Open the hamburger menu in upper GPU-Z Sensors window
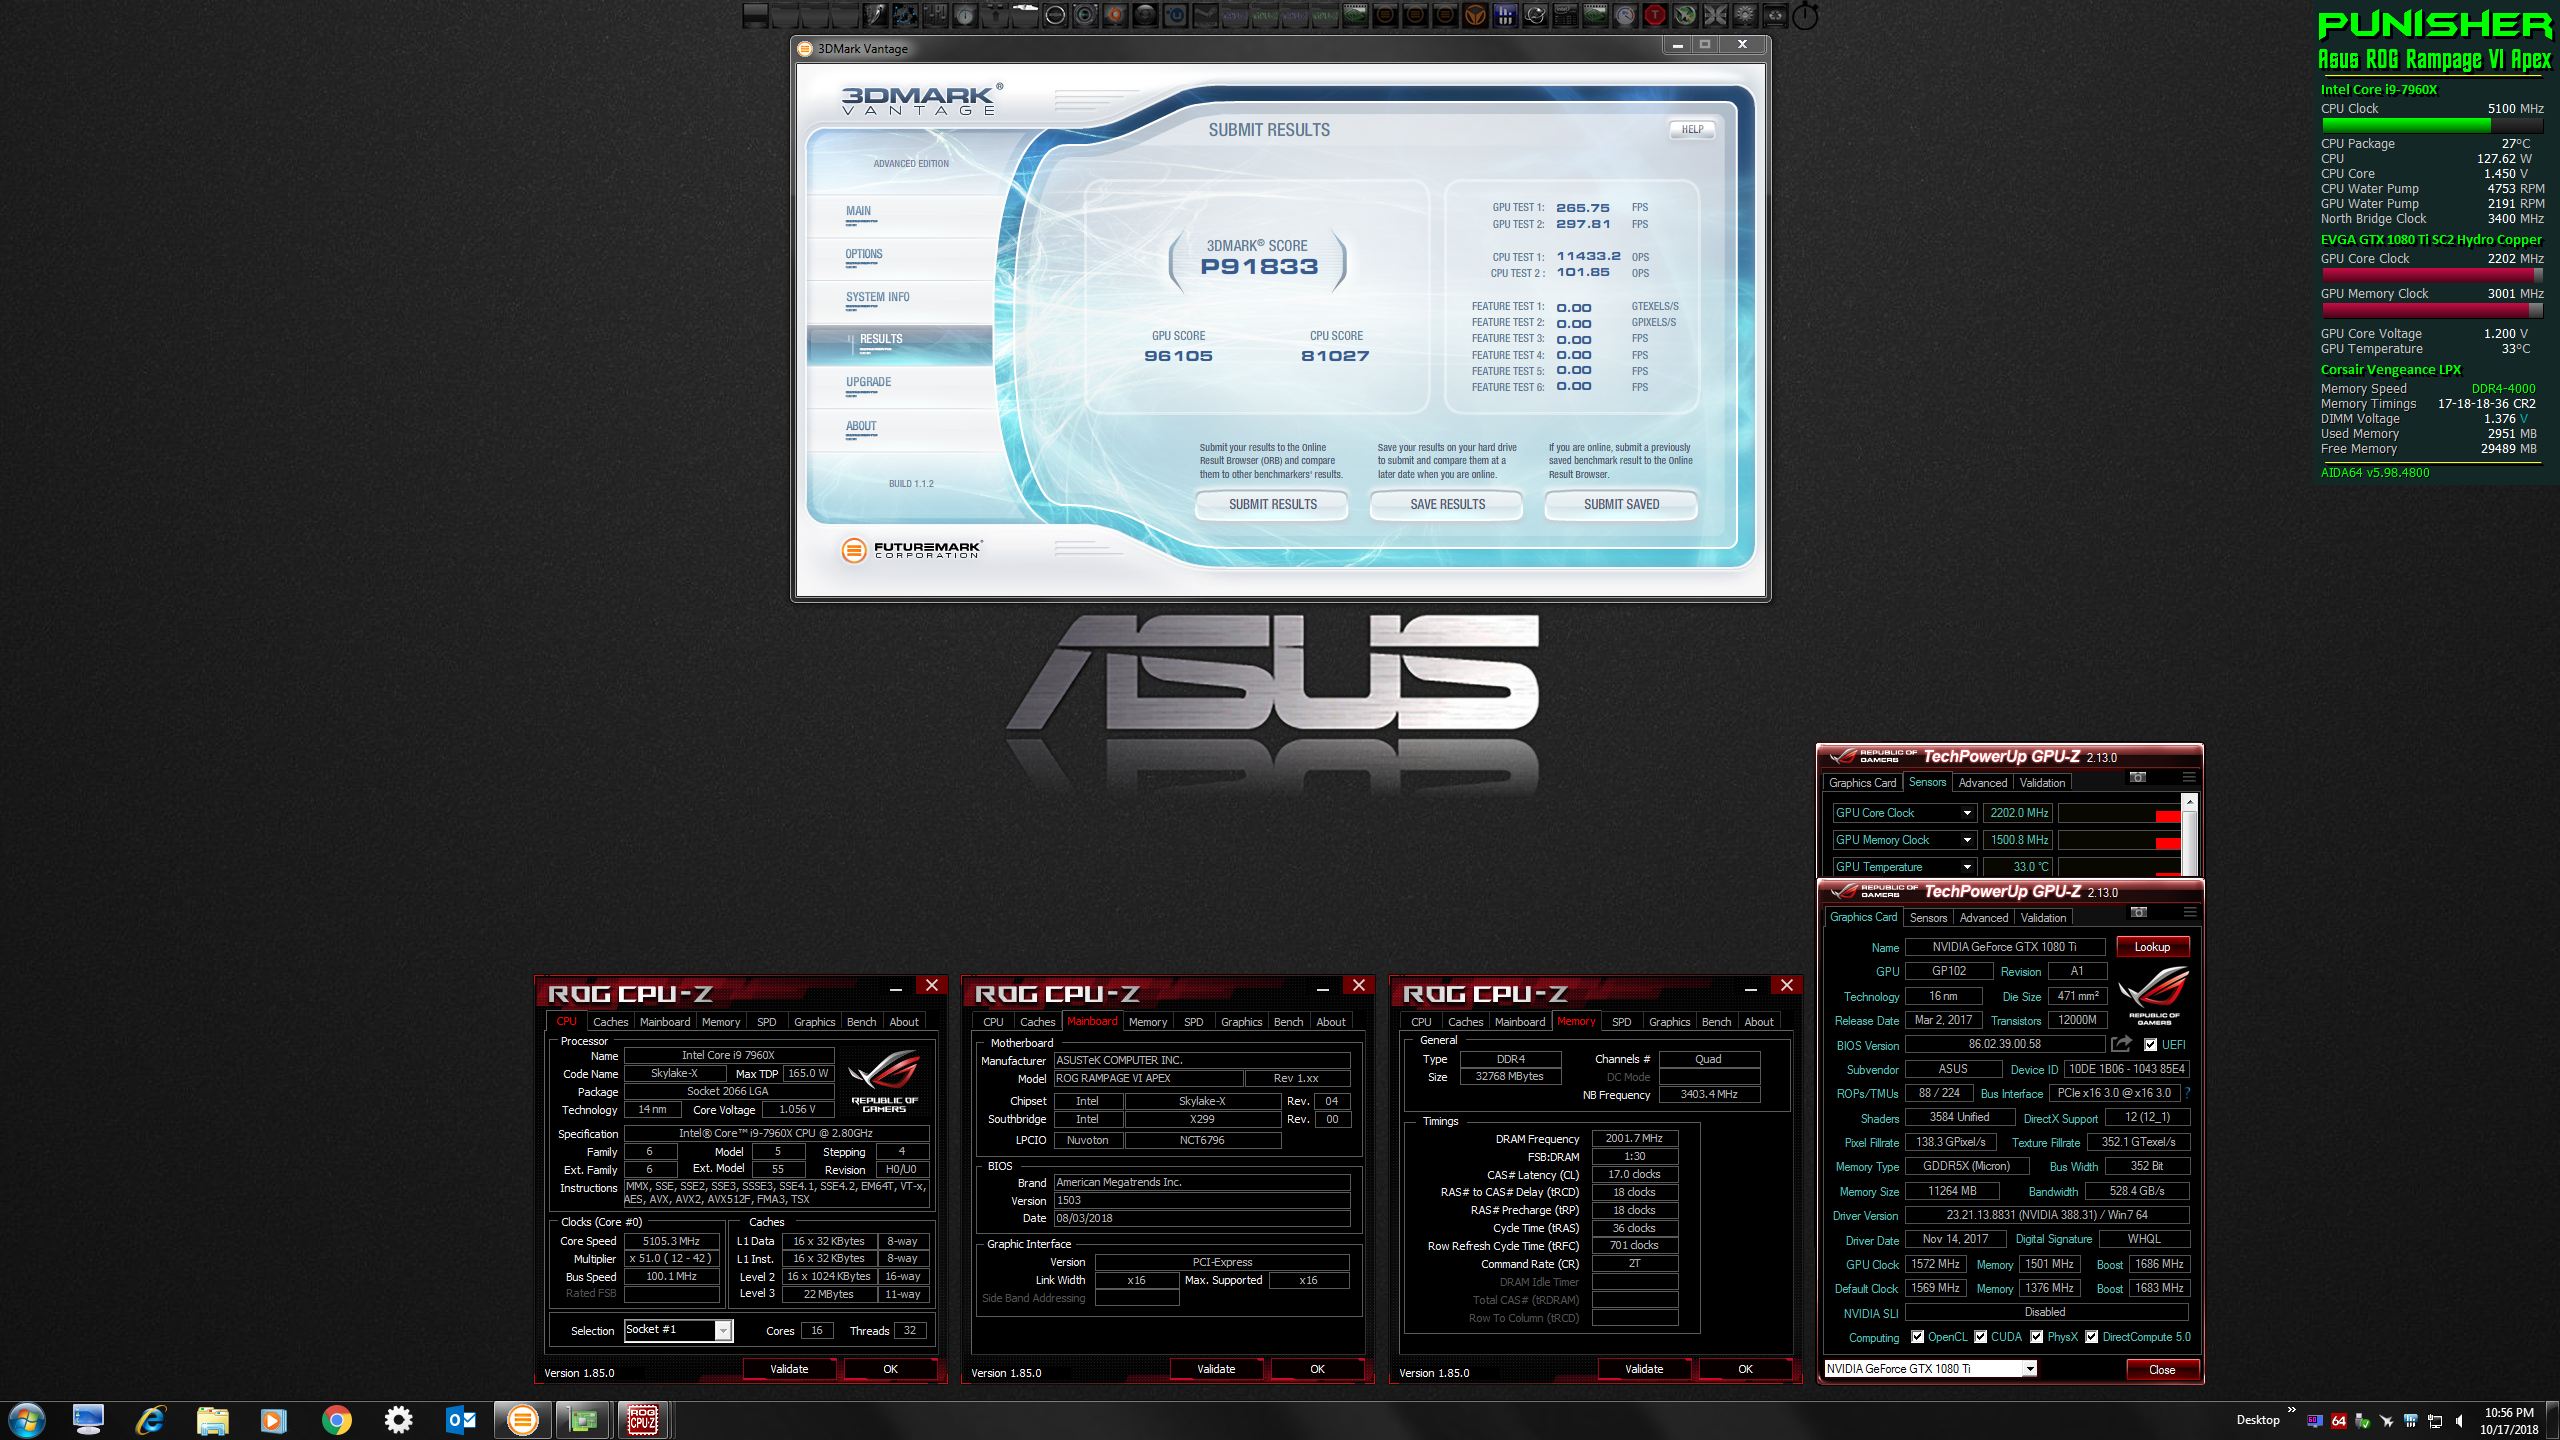Screen dimensions: 2560x1440 click(2188, 777)
